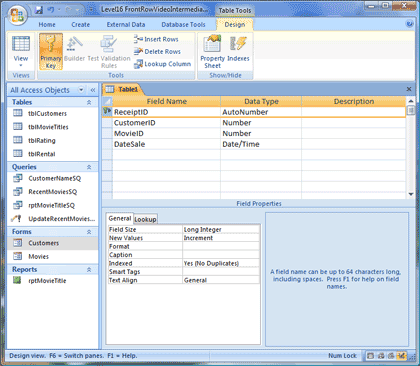Open the Builder tool
Viewport: 420px width, 366px height.
pos(74,49)
